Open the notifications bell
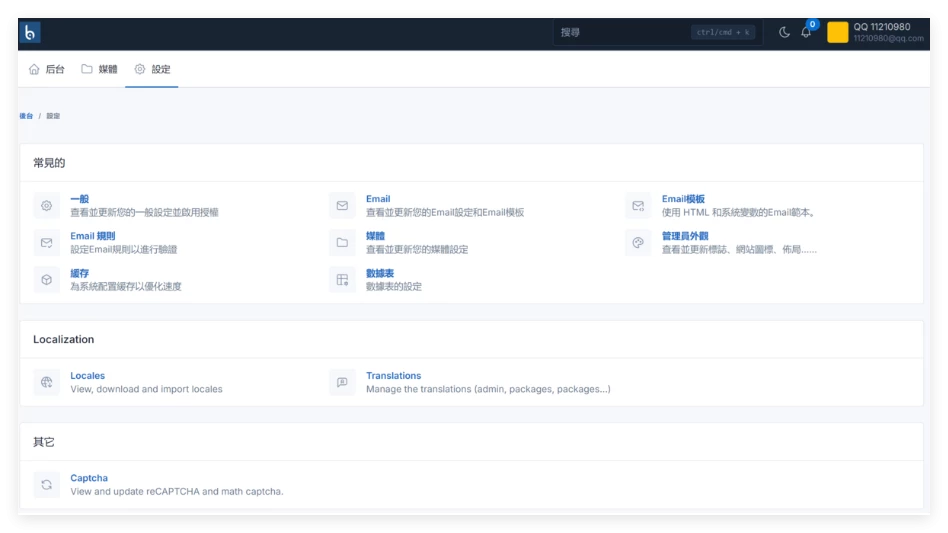The width and height of the screenshot is (948, 533). pyautogui.click(x=806, y=33)
